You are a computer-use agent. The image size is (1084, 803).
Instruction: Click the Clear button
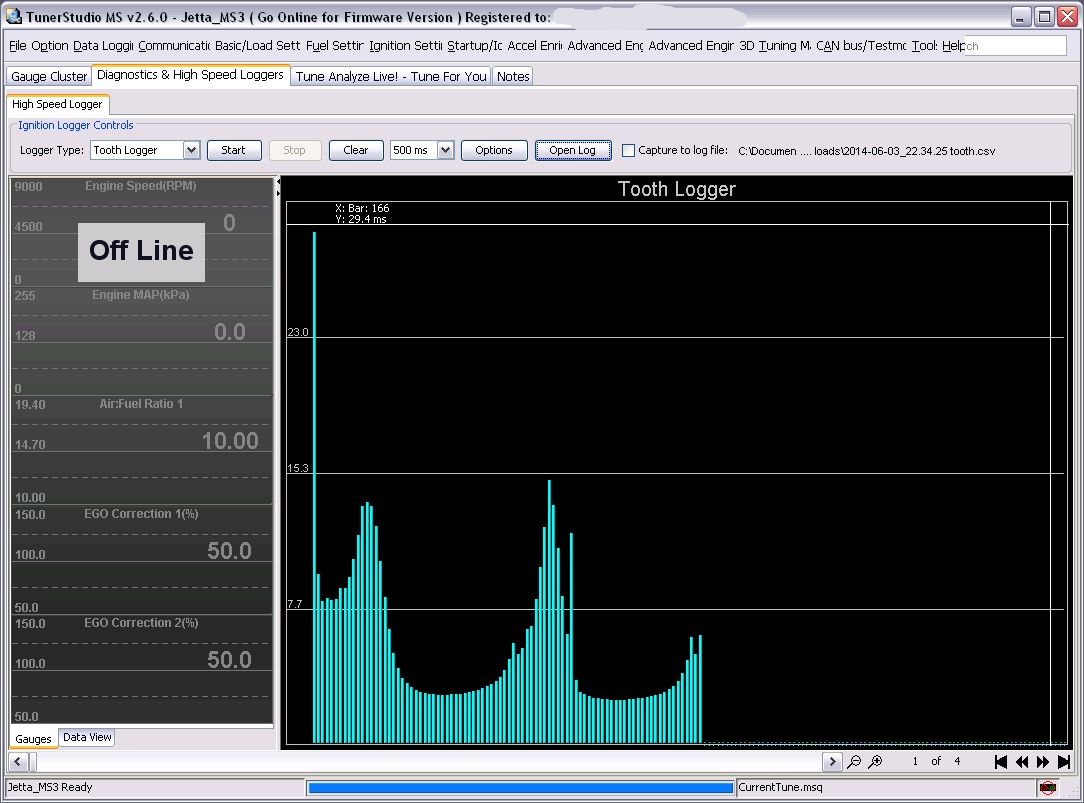tap(356, 150)
